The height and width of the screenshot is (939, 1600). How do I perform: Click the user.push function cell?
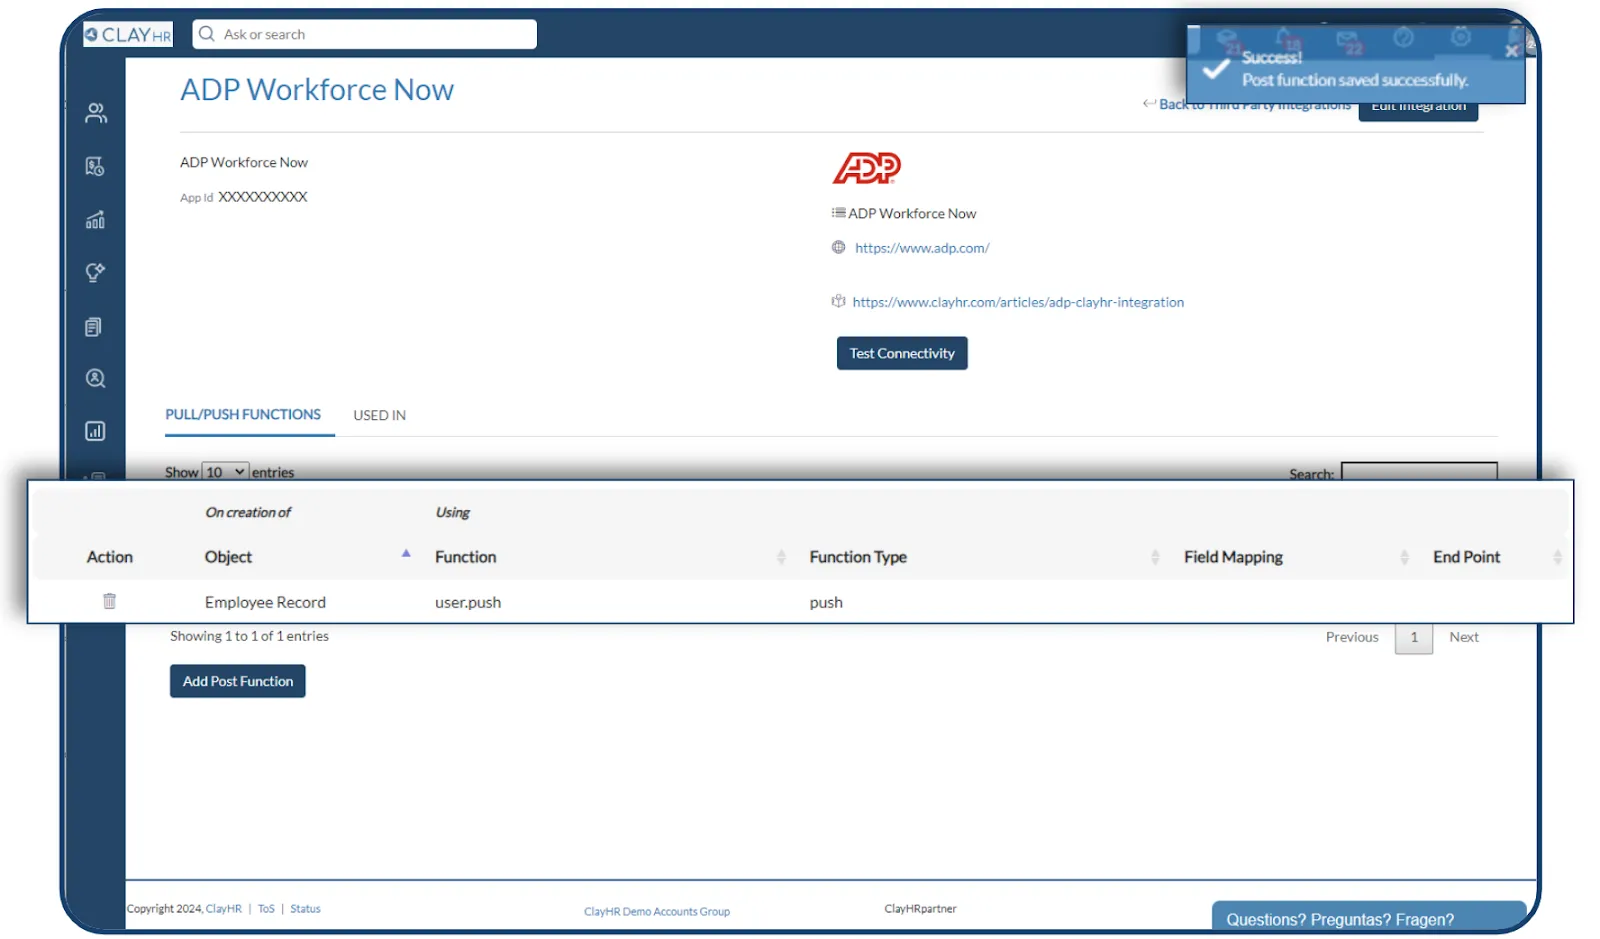(x=468, y=602)
